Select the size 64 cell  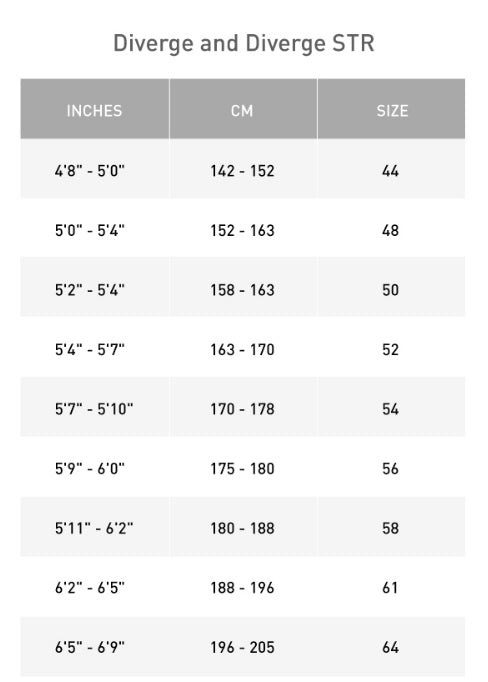391,645
